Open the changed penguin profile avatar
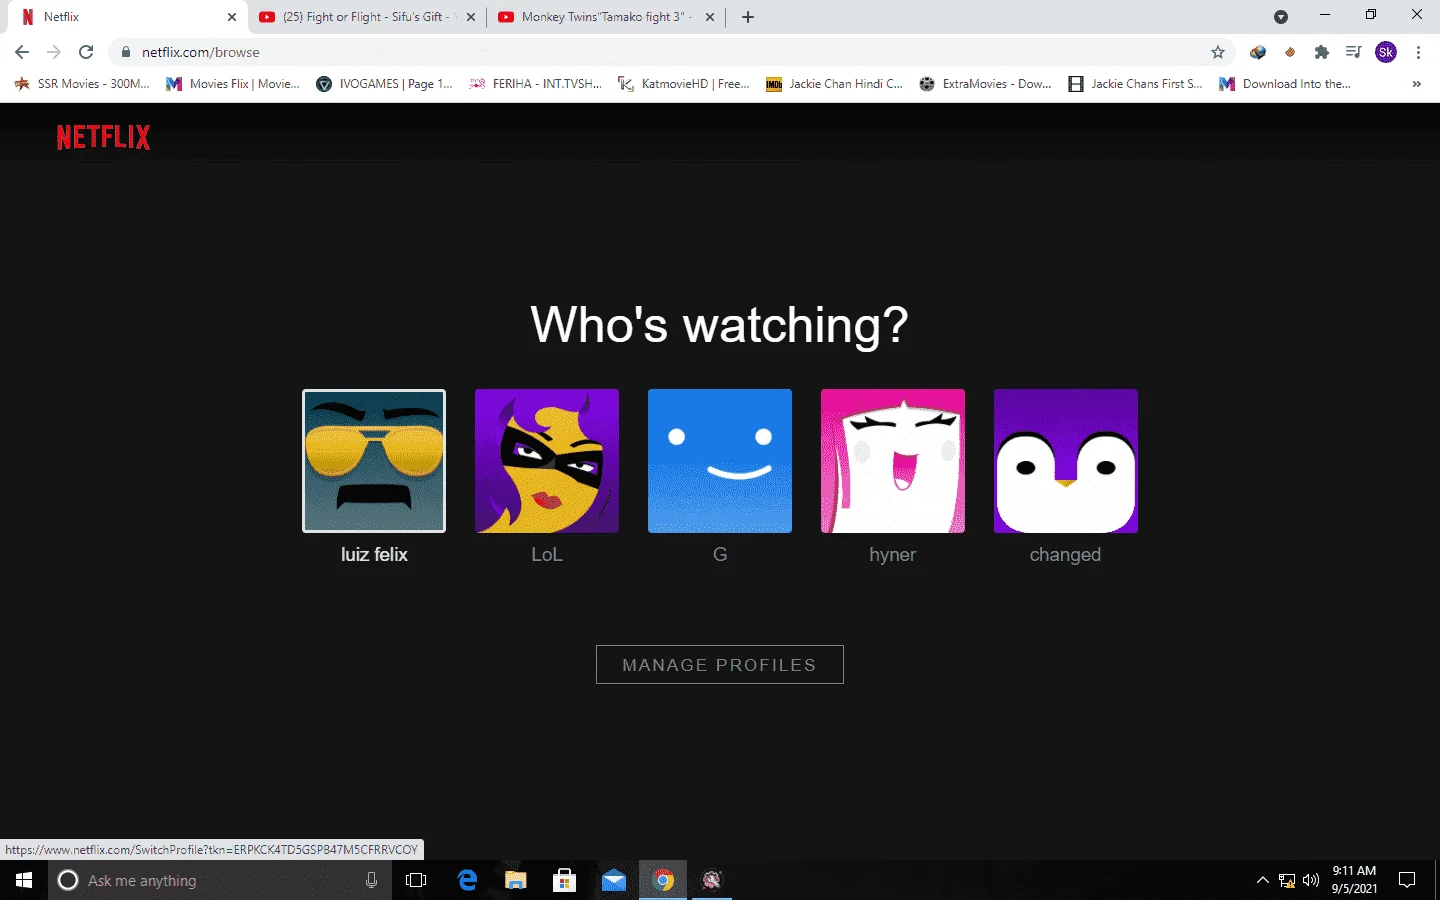 coord(1066,461)
